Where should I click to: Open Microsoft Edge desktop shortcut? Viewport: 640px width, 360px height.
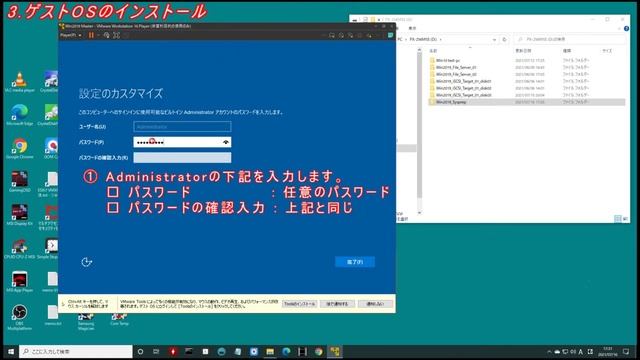coord(20,115)
